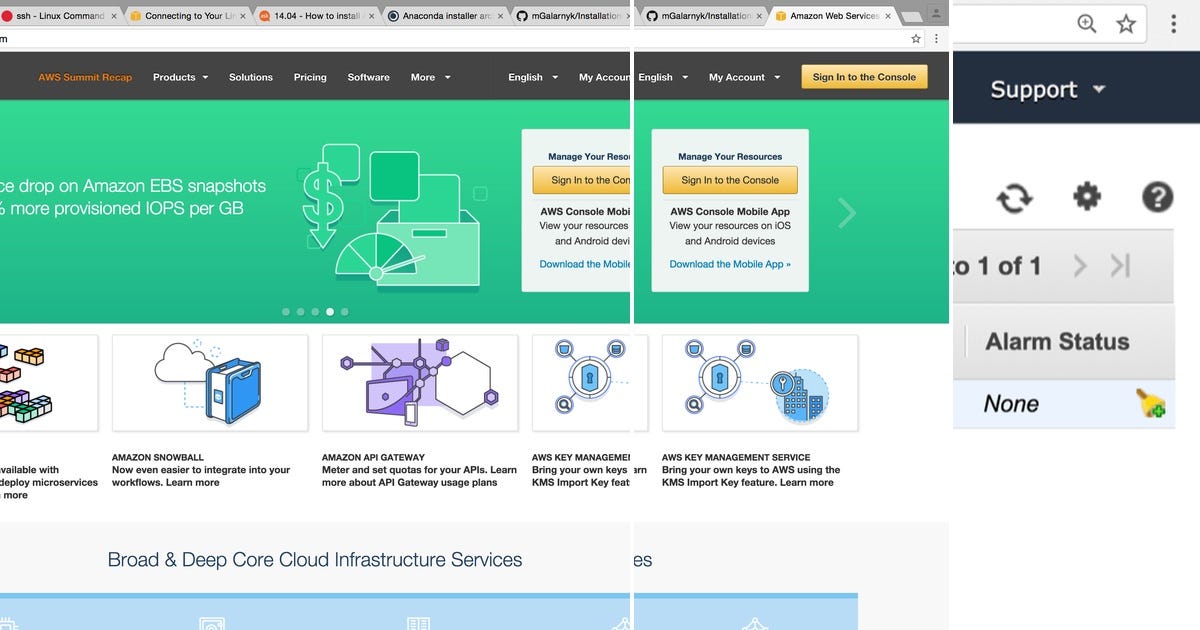1200x630 pixels.
Task: Select the fourth carousel navigation dot
Action: coord(330,311)
